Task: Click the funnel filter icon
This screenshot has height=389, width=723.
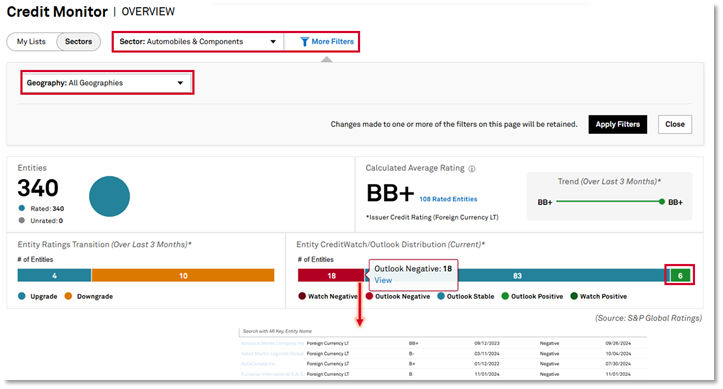Action: click(x=304, y=41)
